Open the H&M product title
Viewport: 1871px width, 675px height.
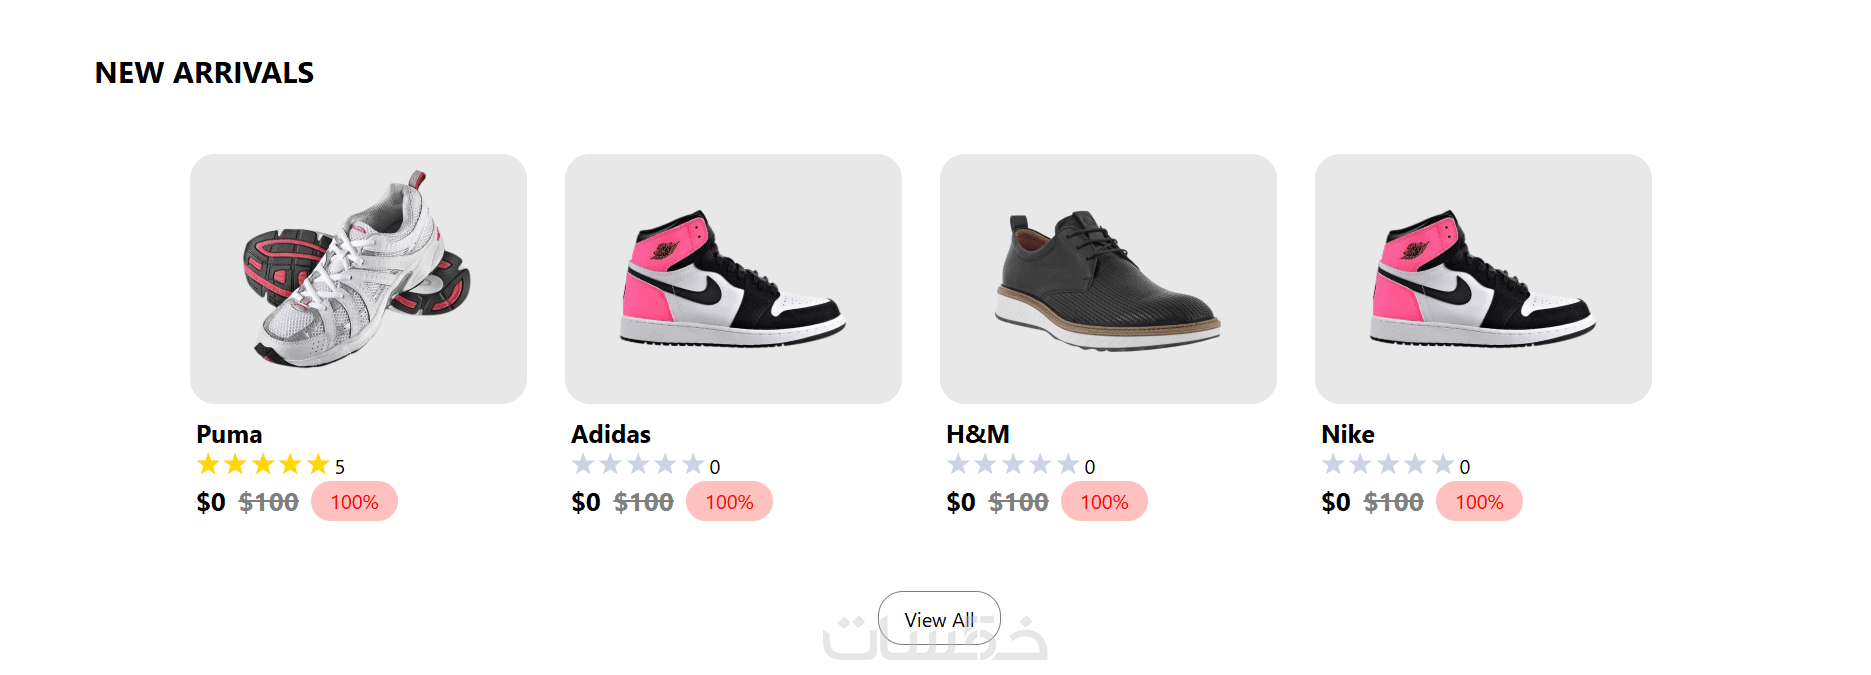tap(978, 434)
